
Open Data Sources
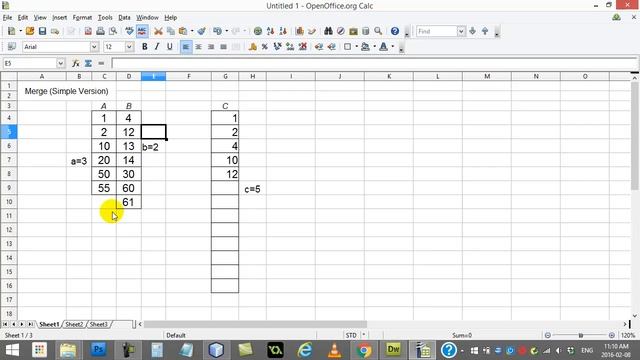[366, 31]
